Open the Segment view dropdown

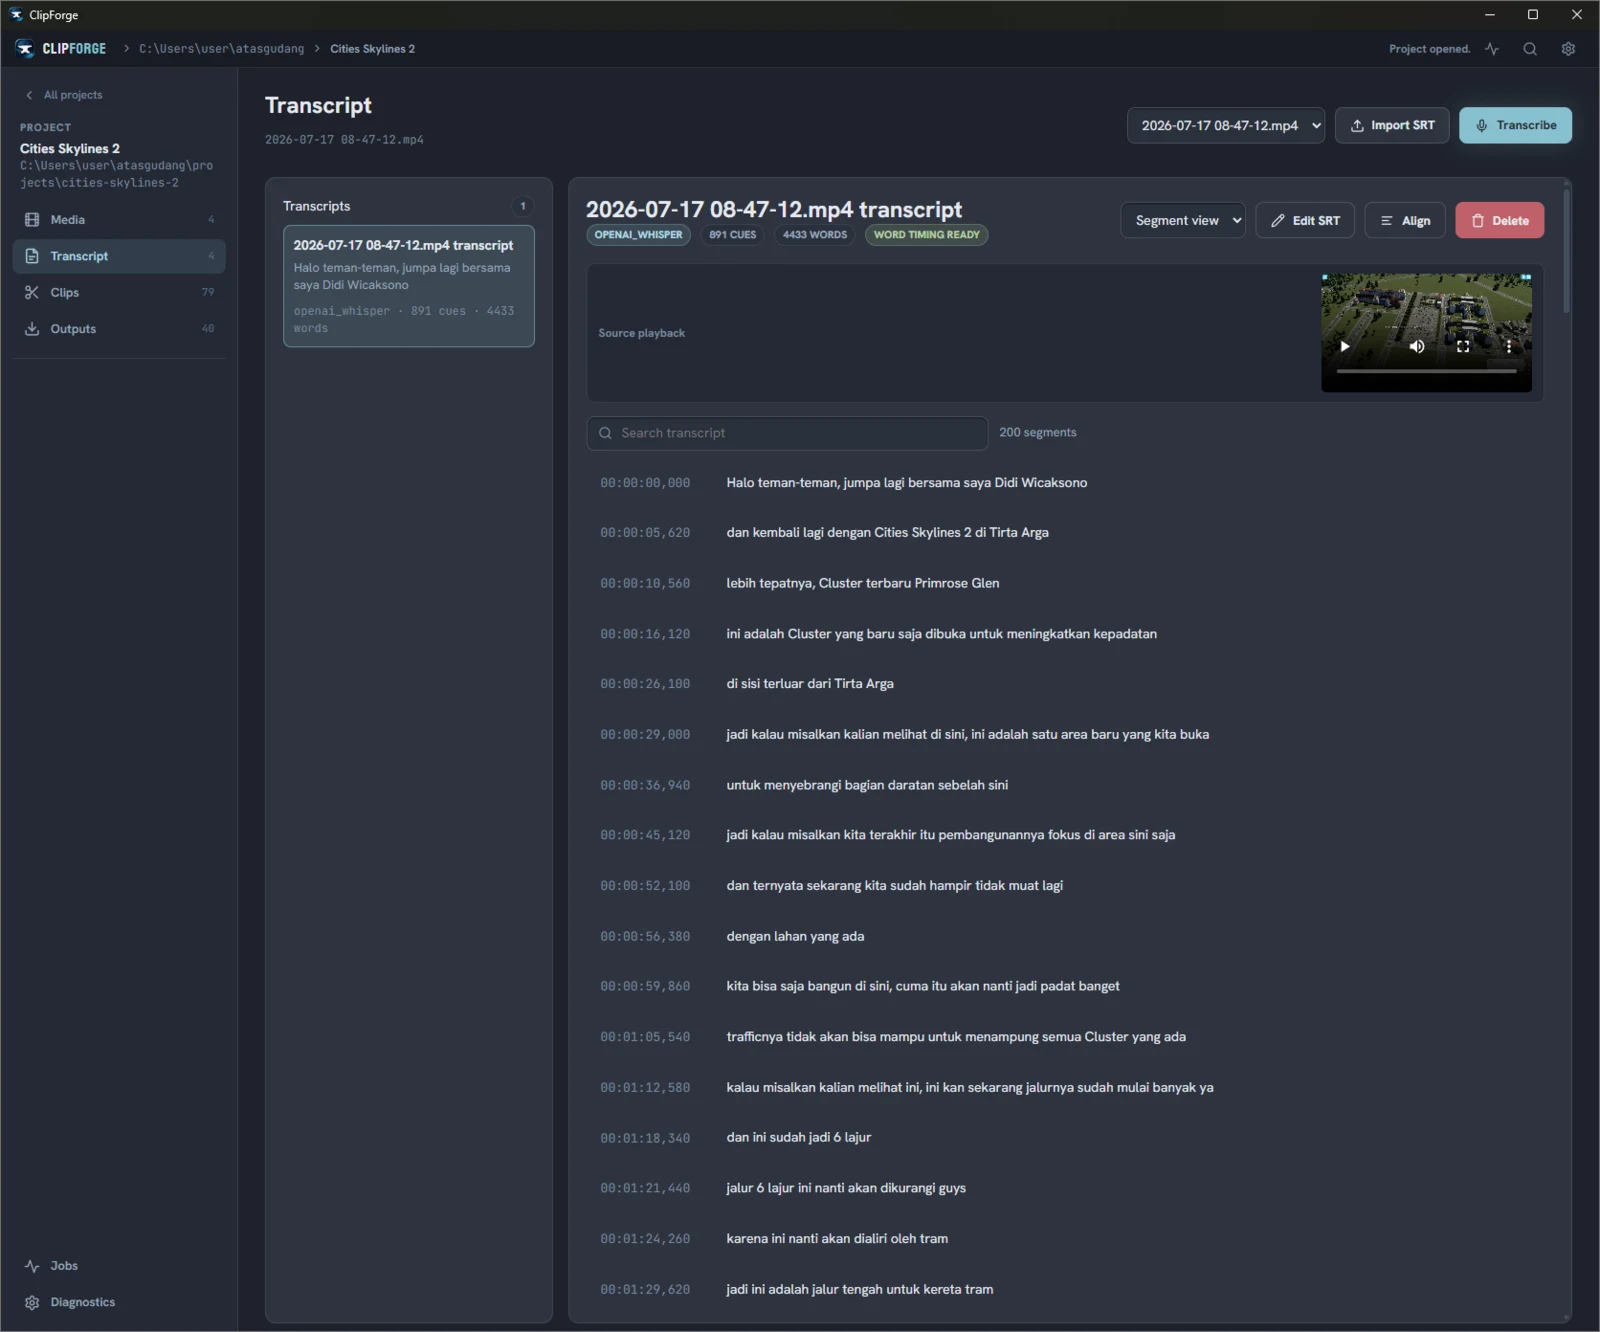pyautogui.click(x=1183, y=220)
